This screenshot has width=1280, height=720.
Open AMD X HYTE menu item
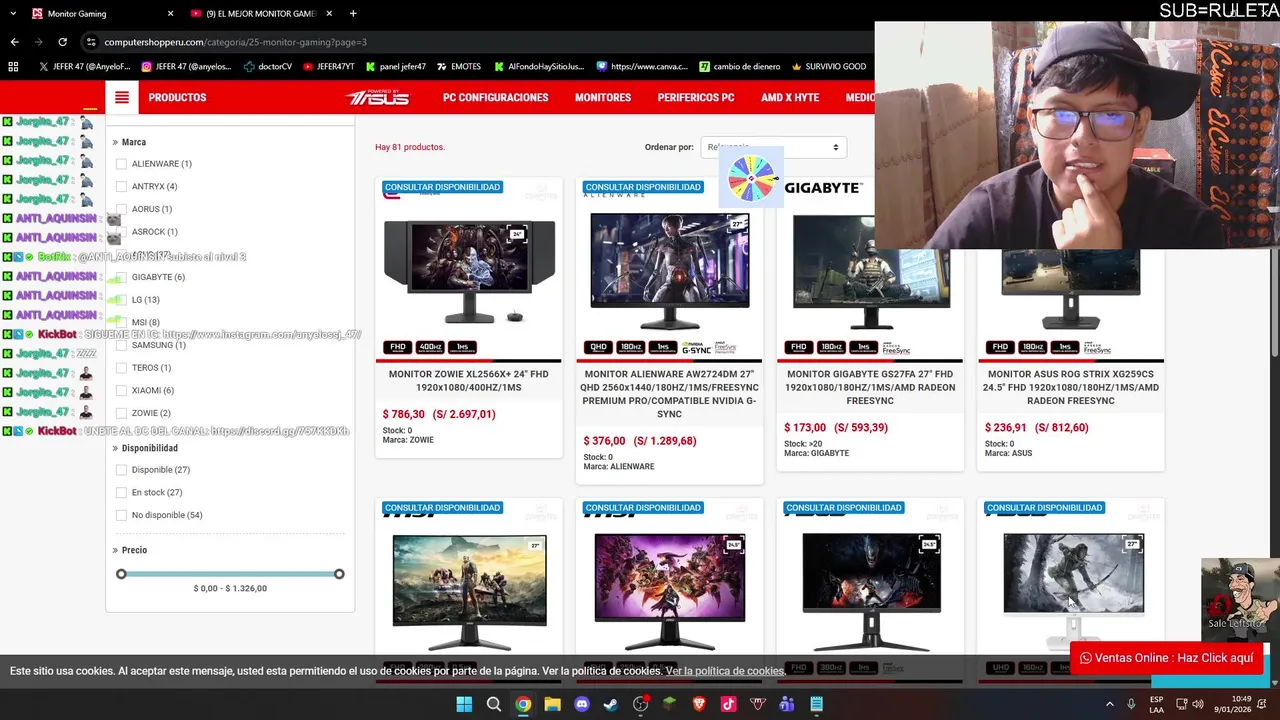790,98
